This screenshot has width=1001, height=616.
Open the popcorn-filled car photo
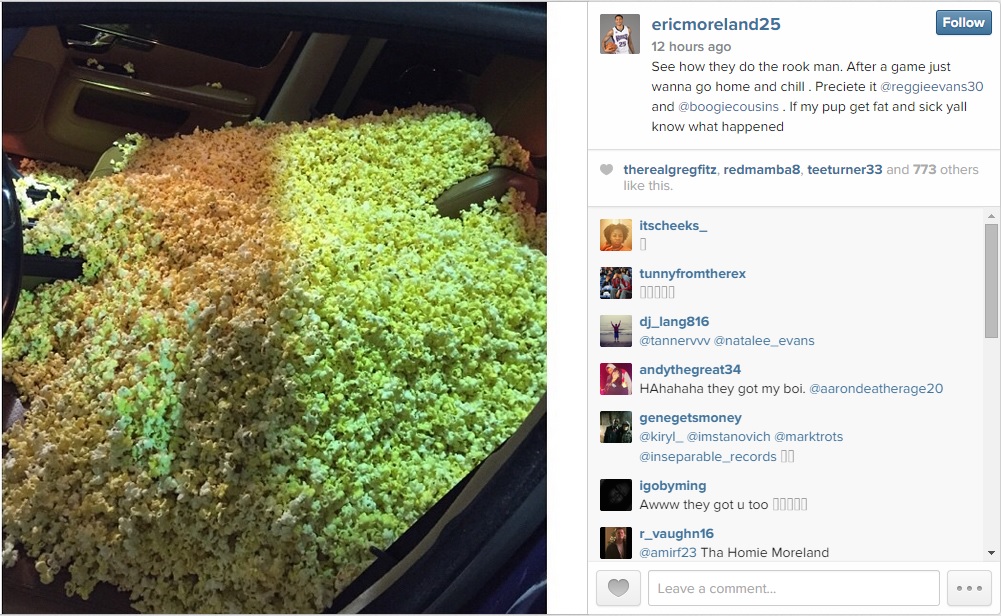(274, 308)
